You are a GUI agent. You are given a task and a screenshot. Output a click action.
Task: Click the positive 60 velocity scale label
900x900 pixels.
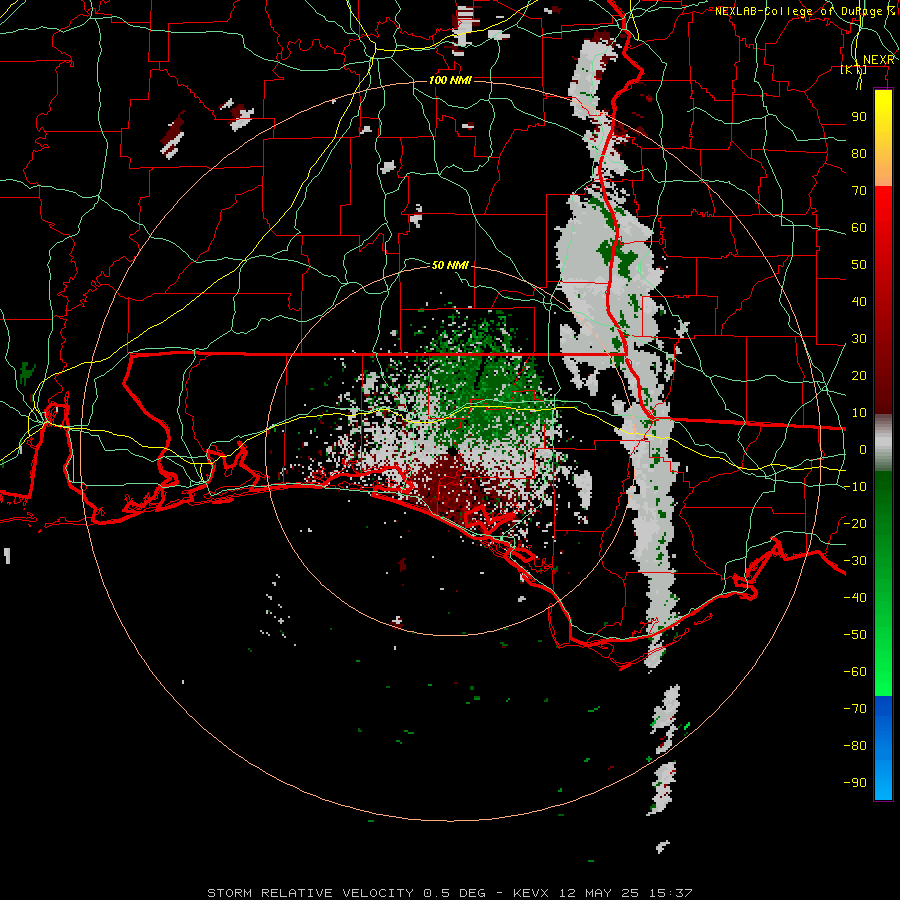point(859,228)
